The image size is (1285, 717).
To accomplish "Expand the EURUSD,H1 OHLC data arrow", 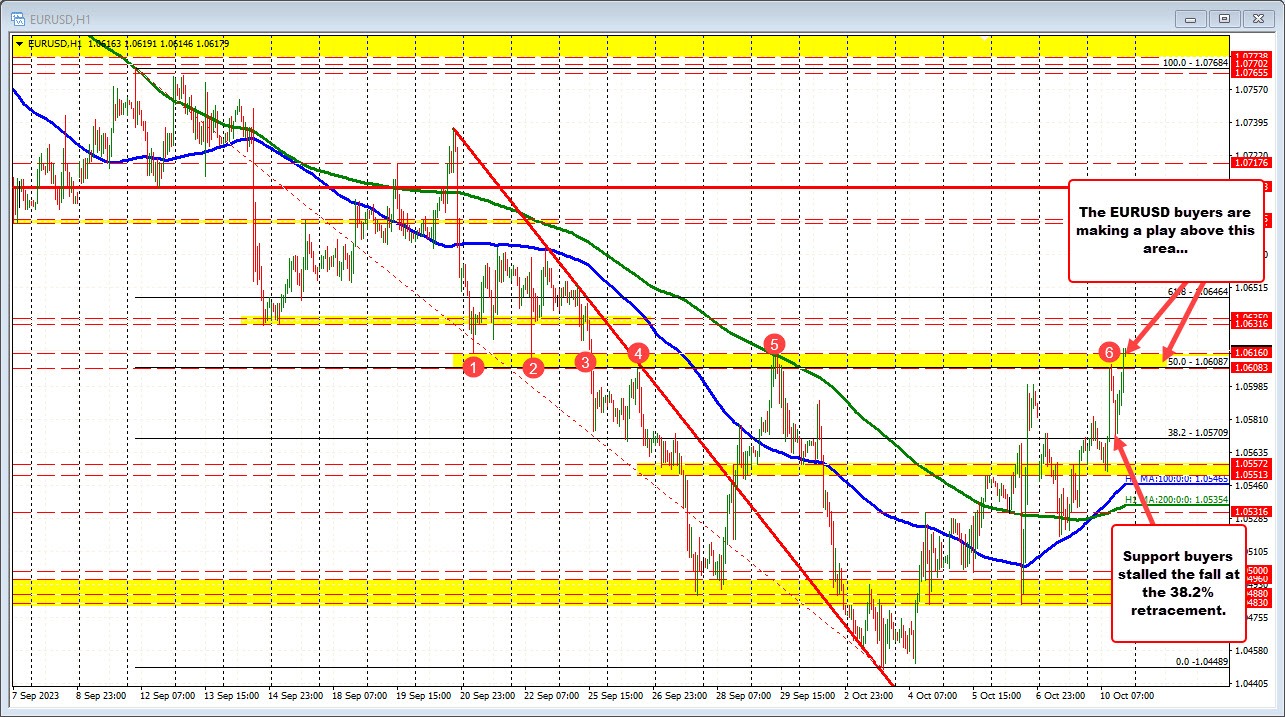I will tap(20, 44).
